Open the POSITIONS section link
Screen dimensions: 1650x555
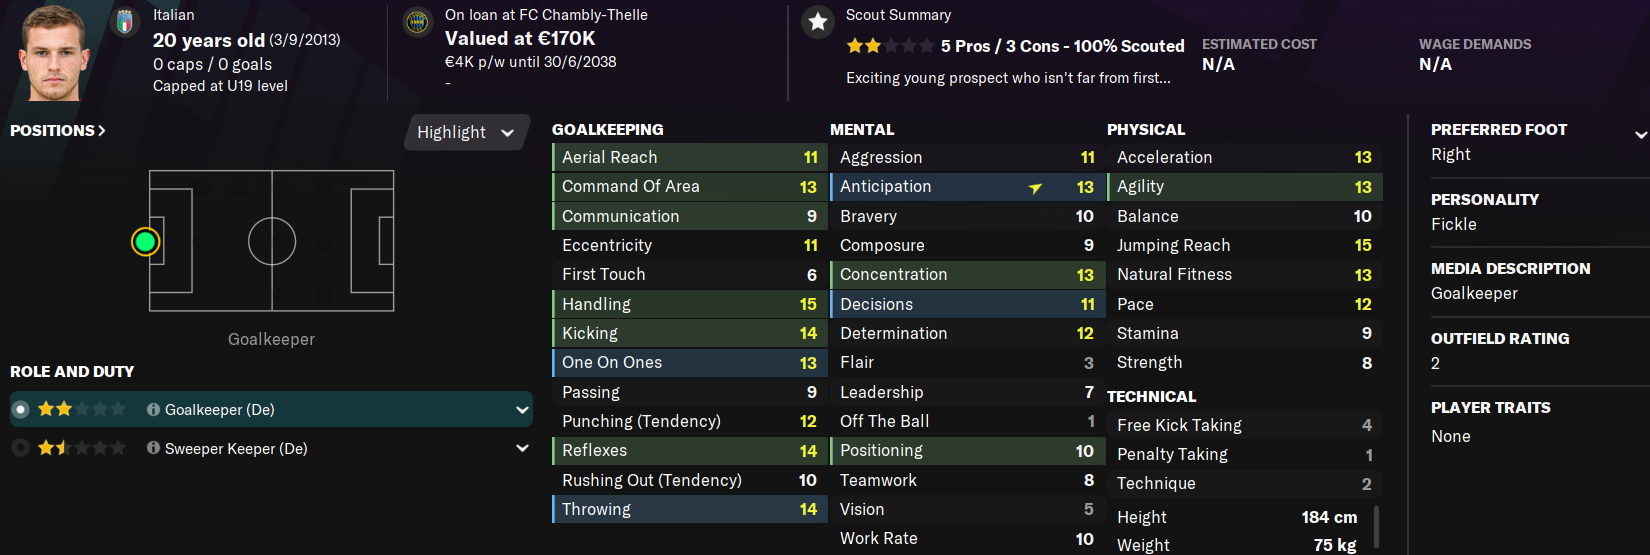[57, 131]
